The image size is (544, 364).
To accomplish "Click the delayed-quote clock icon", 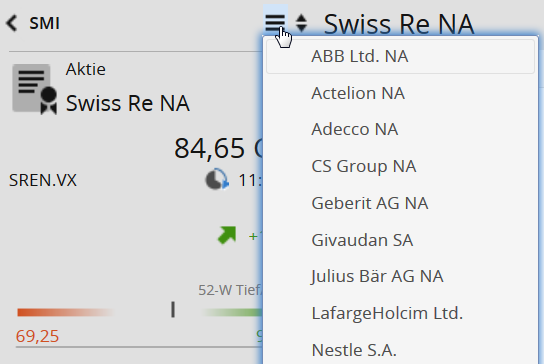I will [217, 180].
